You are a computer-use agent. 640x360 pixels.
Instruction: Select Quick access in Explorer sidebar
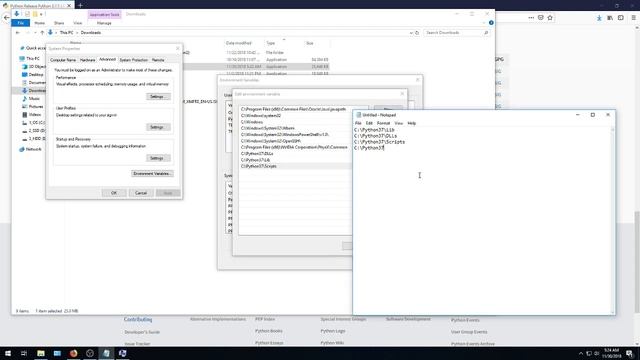click(x=33, y=48)
